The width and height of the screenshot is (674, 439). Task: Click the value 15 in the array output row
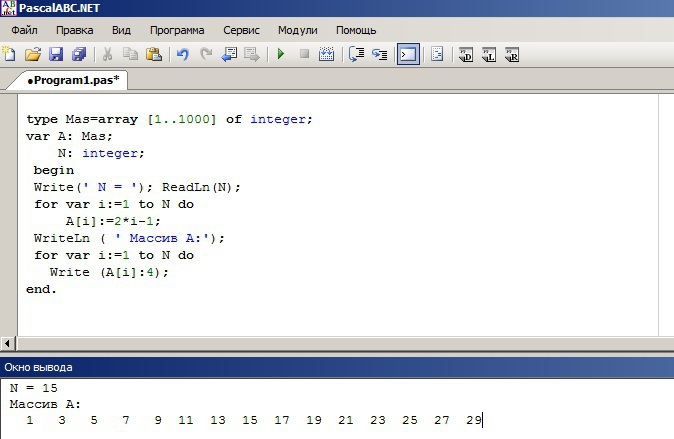click(250, 420)
